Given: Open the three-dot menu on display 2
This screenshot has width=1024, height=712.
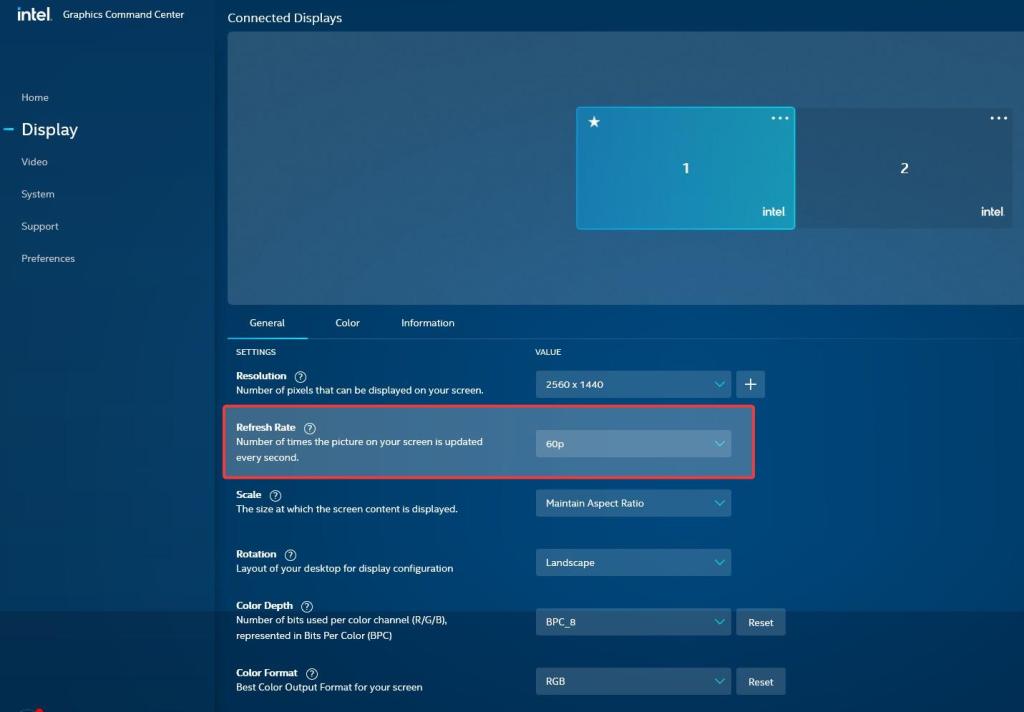Looking at the screenshot, I should [x=999, y=118].
